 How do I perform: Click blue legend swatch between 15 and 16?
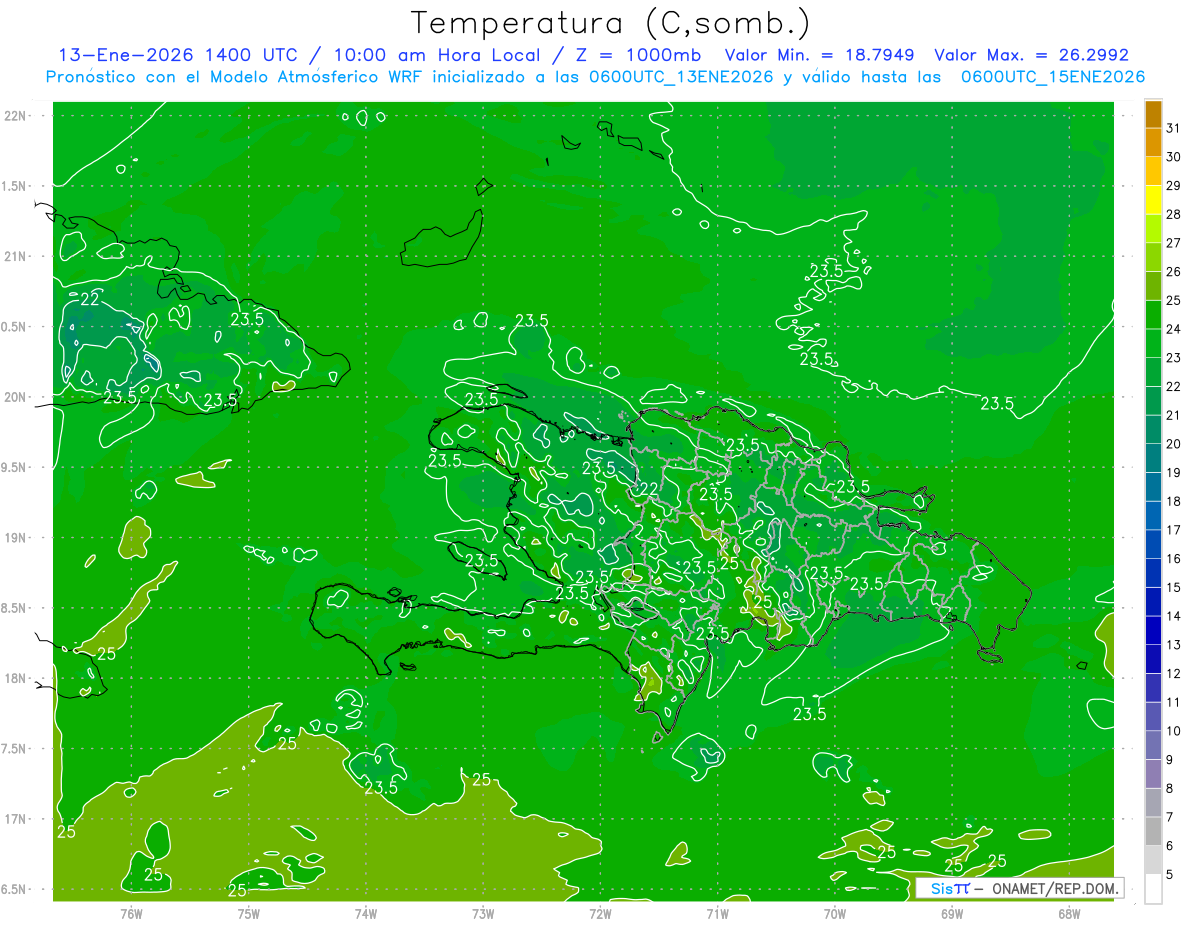[1153, 573]
